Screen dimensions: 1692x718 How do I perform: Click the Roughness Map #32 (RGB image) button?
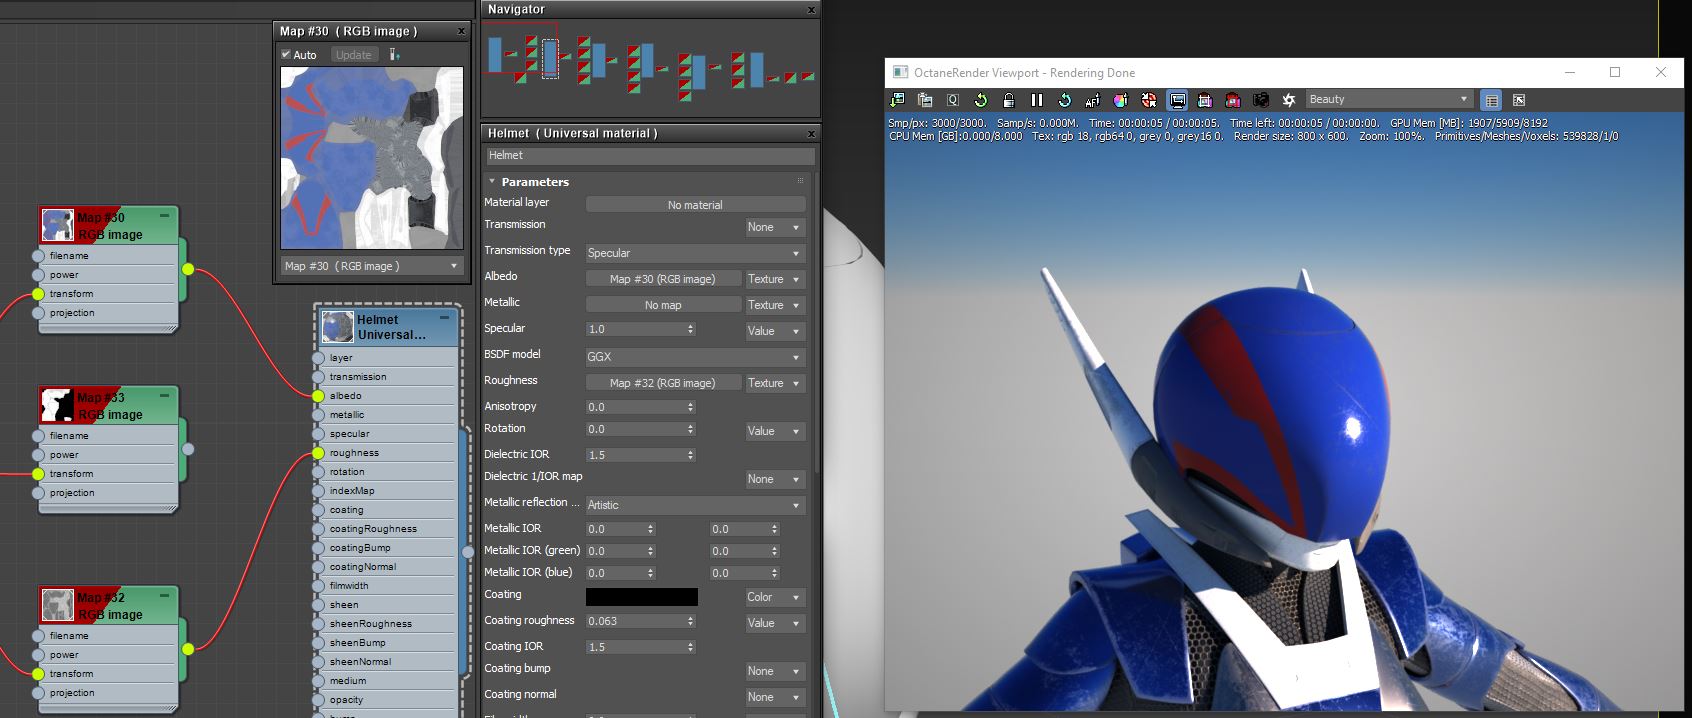663,384
